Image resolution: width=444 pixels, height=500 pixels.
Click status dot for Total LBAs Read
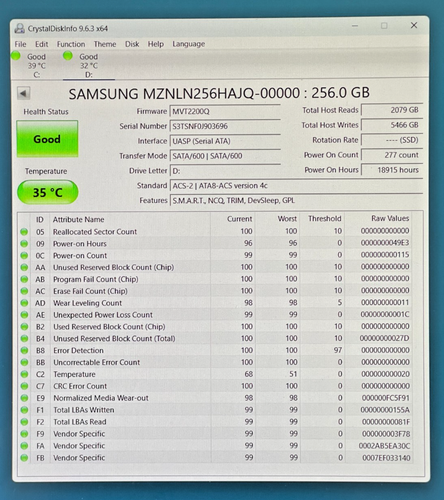pos(24,422)
